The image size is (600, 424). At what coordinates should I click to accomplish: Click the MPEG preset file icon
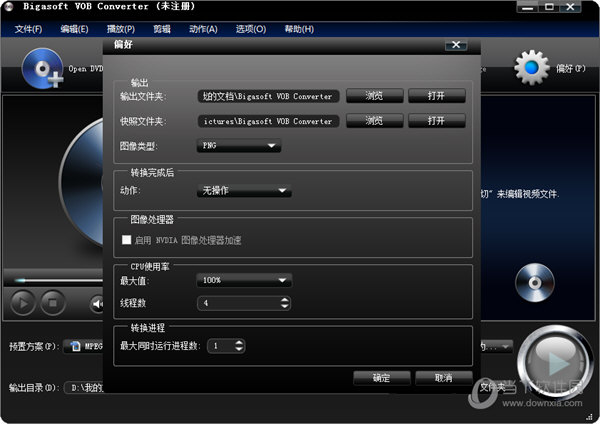(76, 346)
